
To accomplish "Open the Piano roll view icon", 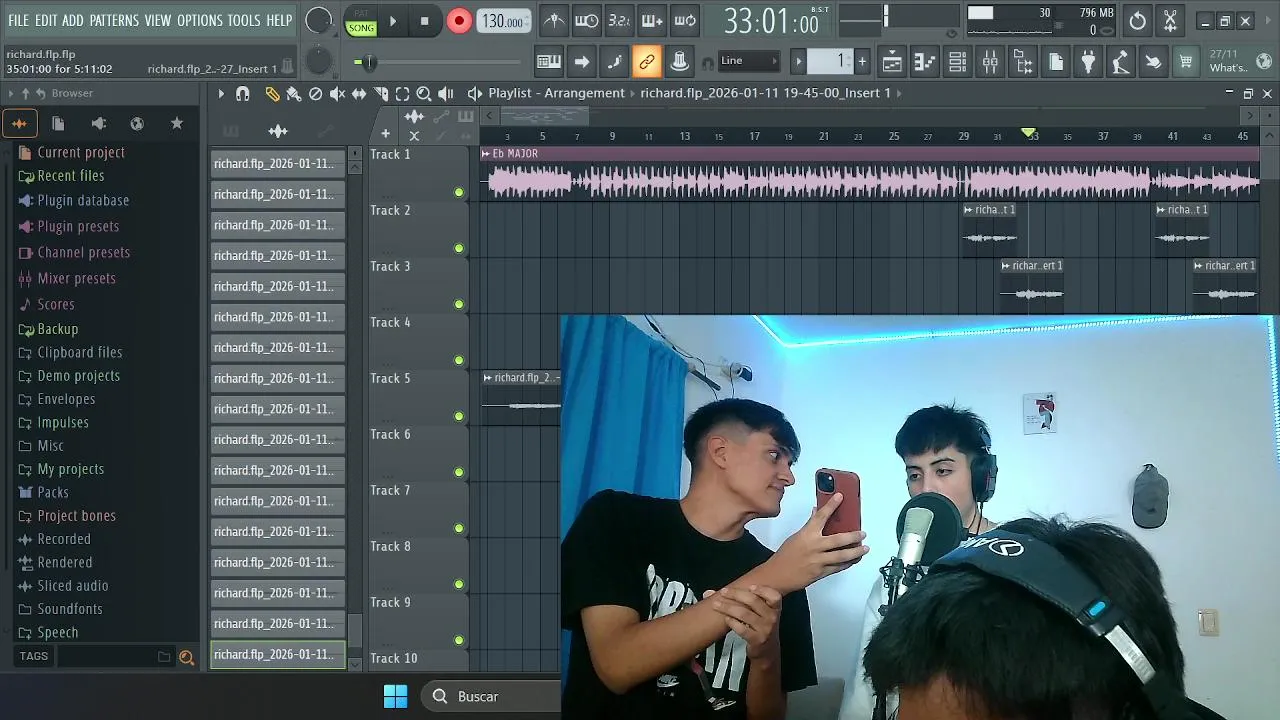I will tap(925, 62).
